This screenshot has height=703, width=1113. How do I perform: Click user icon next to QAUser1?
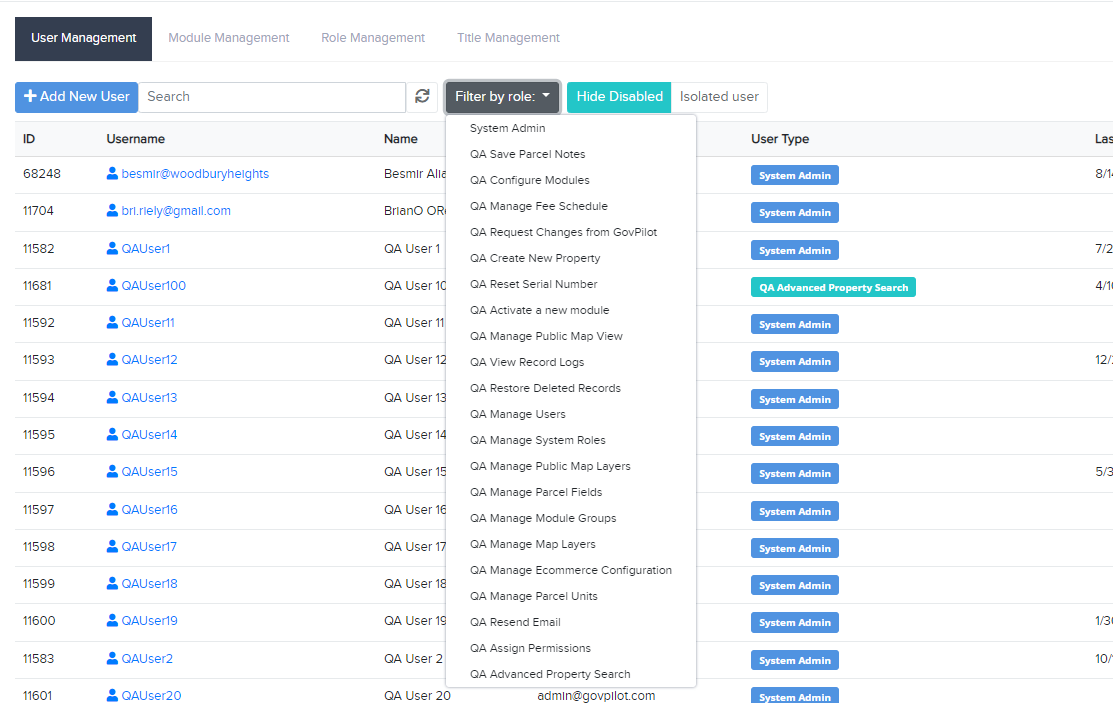coord(113,248)
